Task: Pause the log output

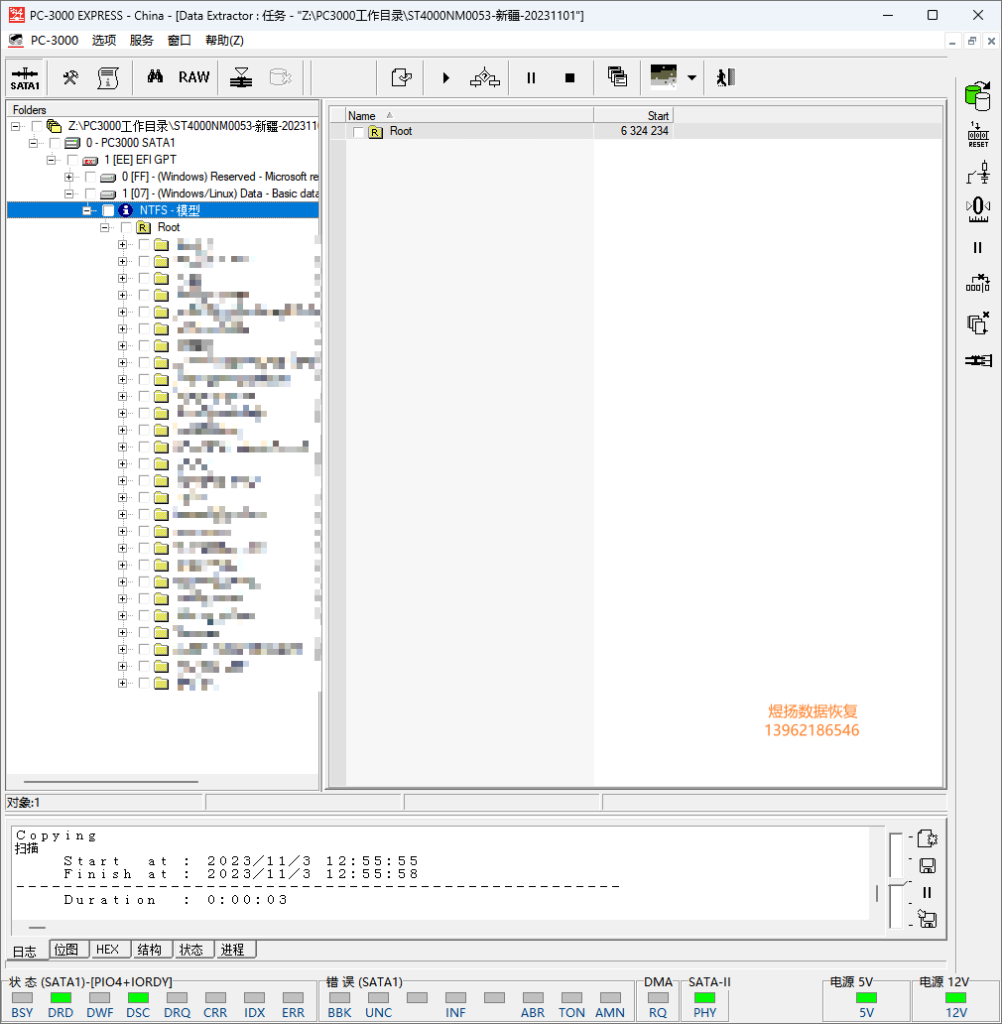Action: [927, 893]
